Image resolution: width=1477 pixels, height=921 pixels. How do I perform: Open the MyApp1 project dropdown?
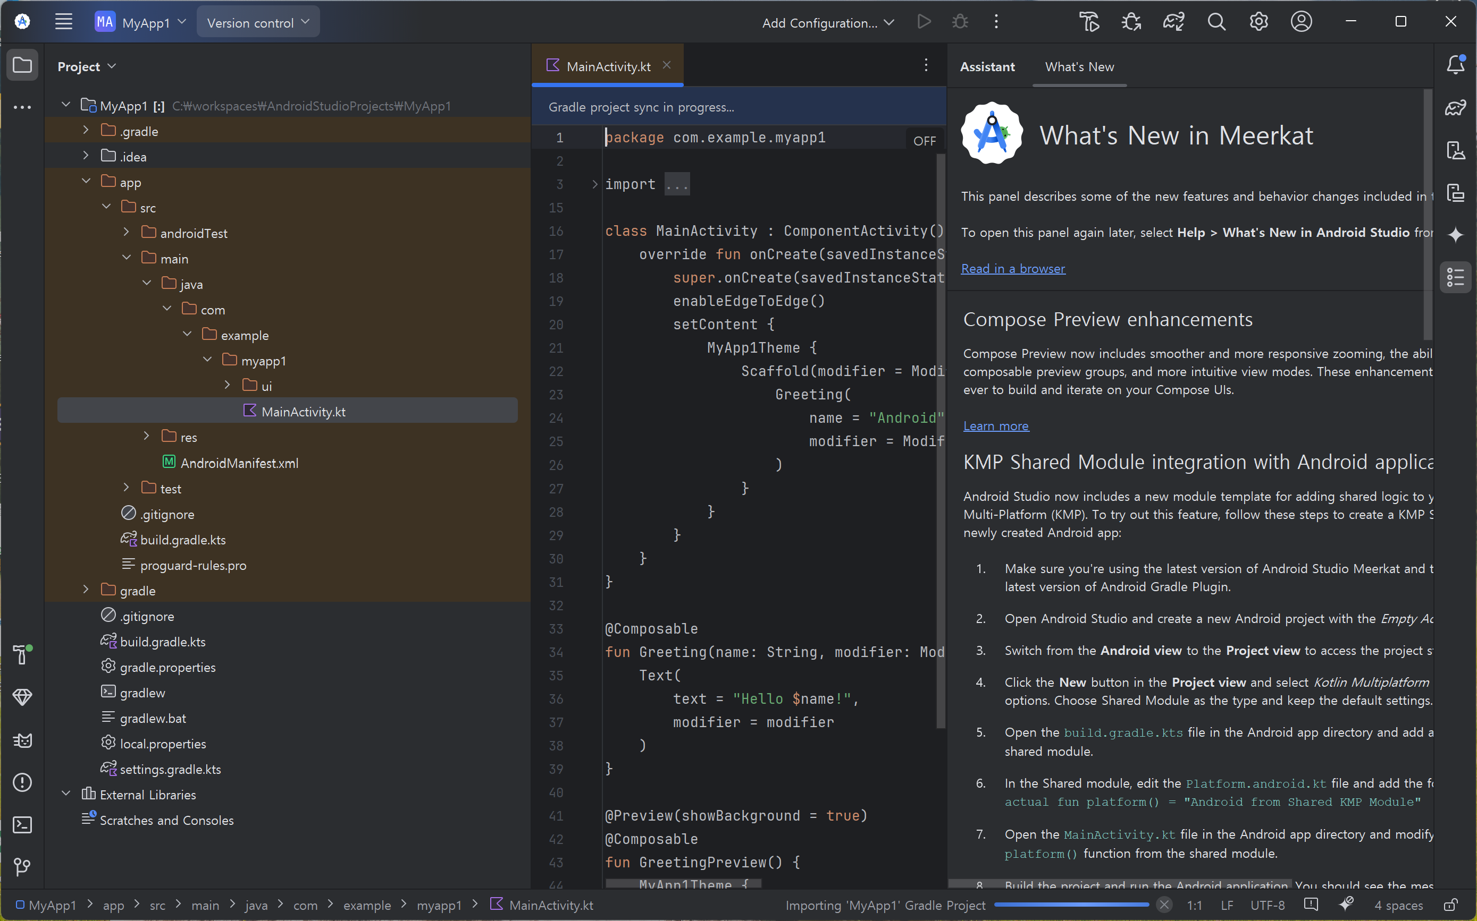pyautogui.click(x=141, y=22)
